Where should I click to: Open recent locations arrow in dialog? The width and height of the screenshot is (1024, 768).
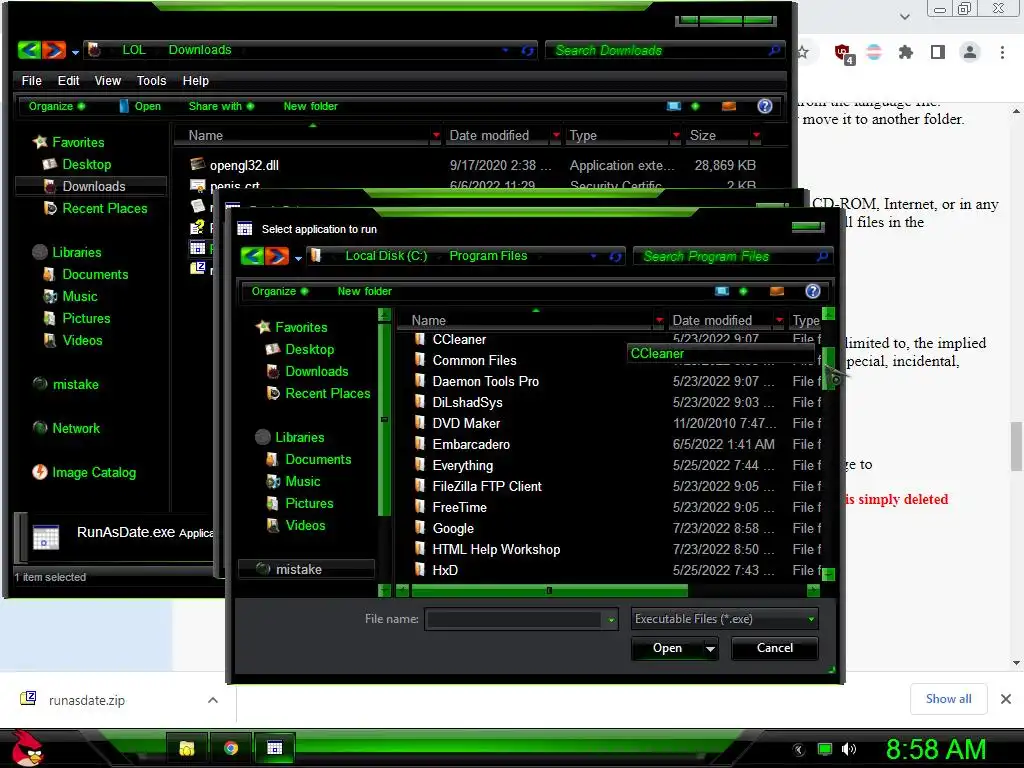(x=298, y=257)
